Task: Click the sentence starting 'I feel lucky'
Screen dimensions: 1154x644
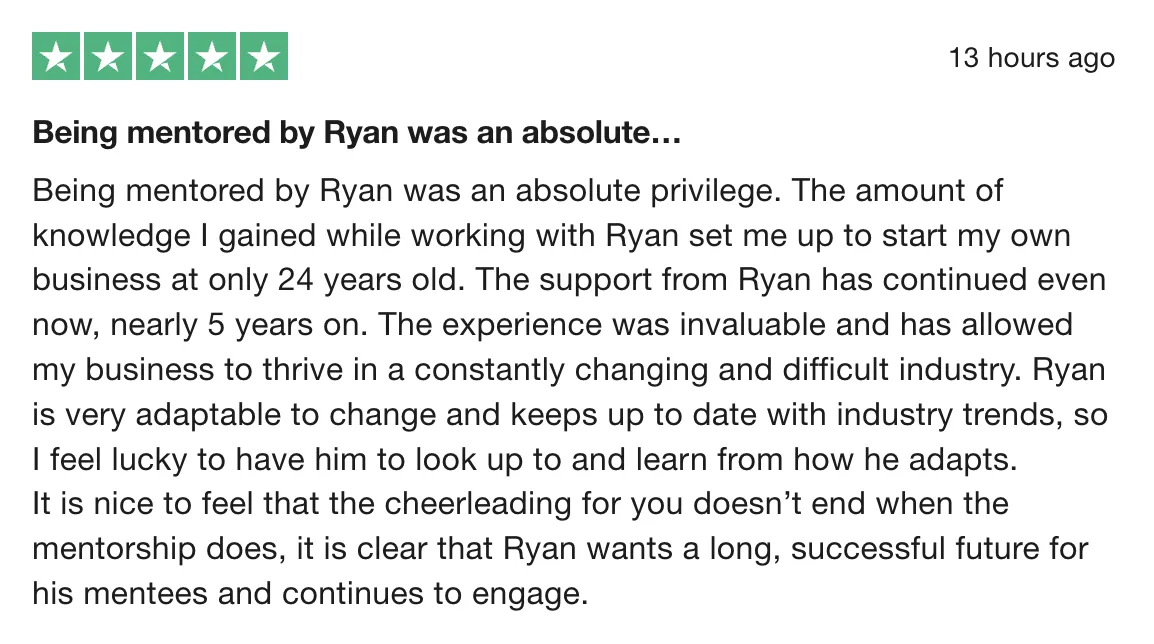Action: click(x=525, y=460)
